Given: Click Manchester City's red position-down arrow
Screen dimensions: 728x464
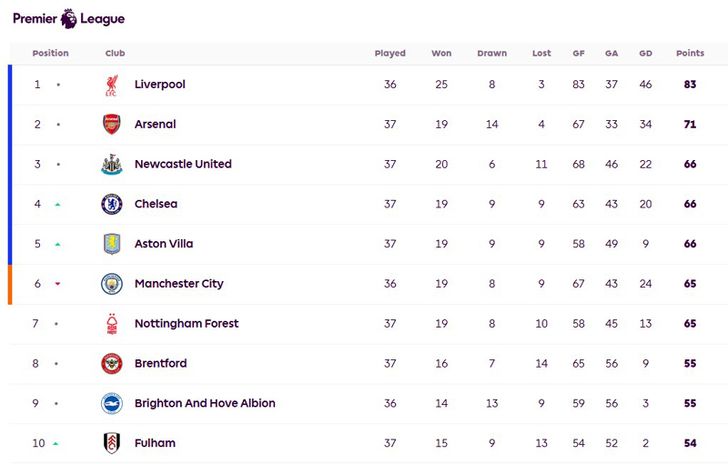Looking at the screenshot, I should coord(58,284).
